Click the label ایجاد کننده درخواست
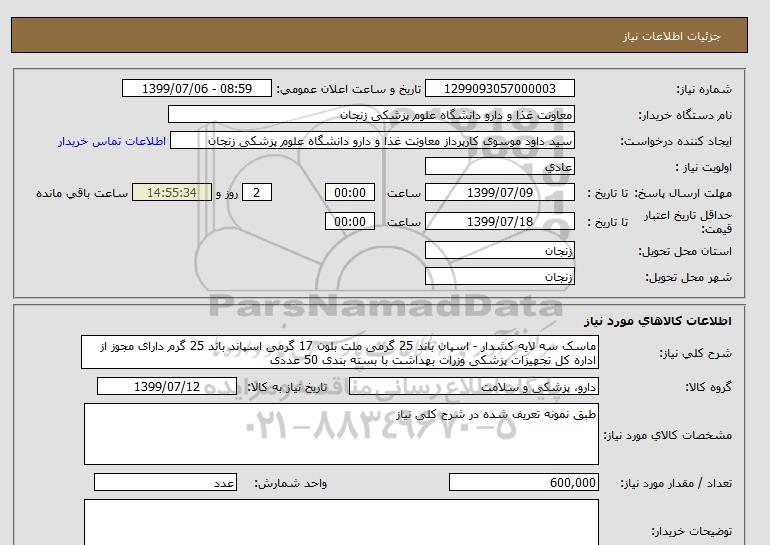 676,141
